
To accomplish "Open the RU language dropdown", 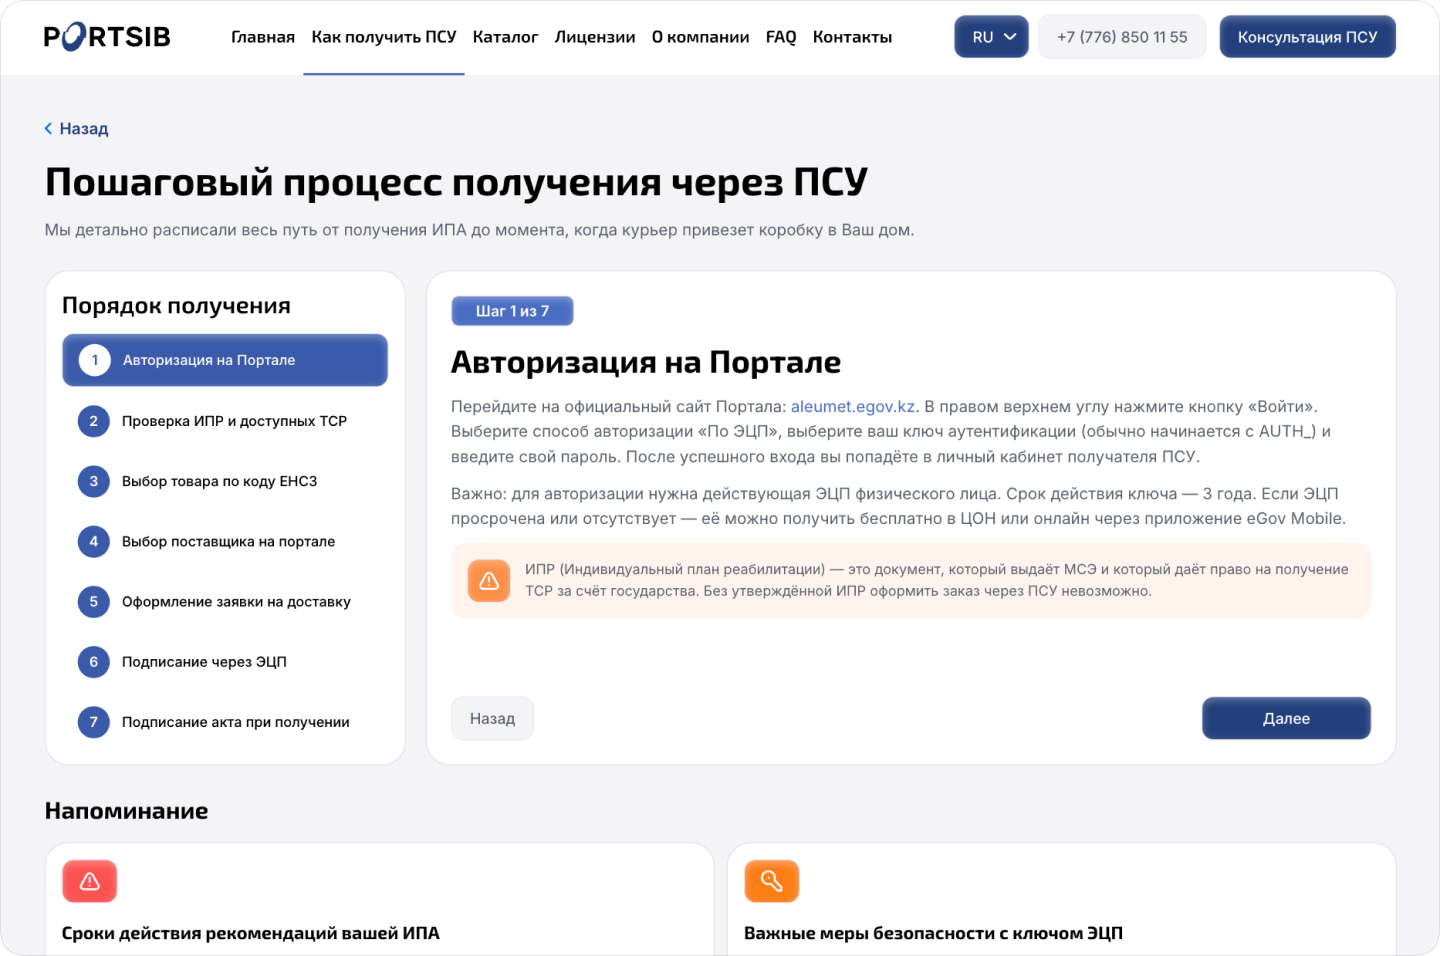I will pyautogui.click(x=991, y=37).
